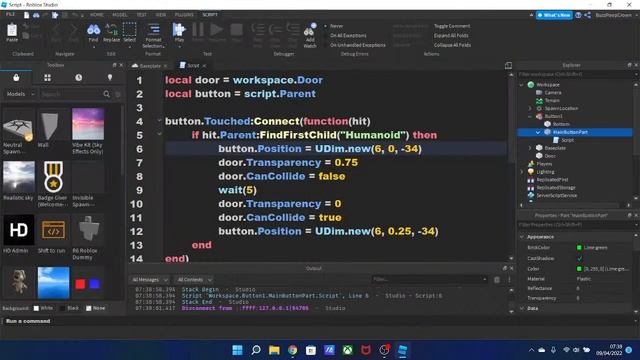Collapse code fold at line 4

159,120
